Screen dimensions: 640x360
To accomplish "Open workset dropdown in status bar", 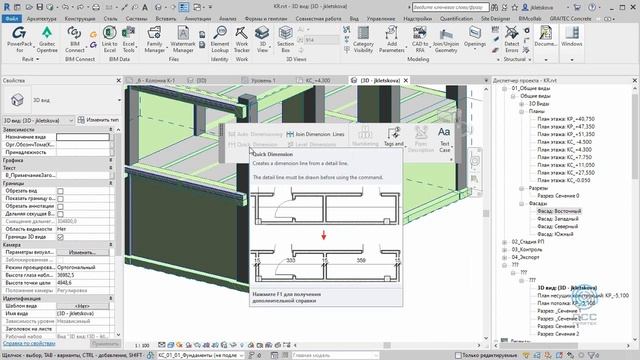I will 200,356.
